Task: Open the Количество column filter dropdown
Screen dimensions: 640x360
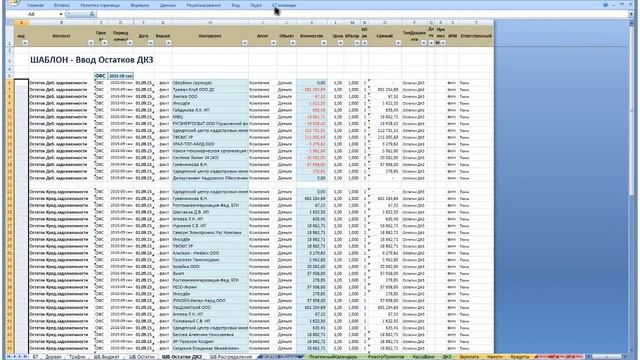Action: click(x=323, y=43)
